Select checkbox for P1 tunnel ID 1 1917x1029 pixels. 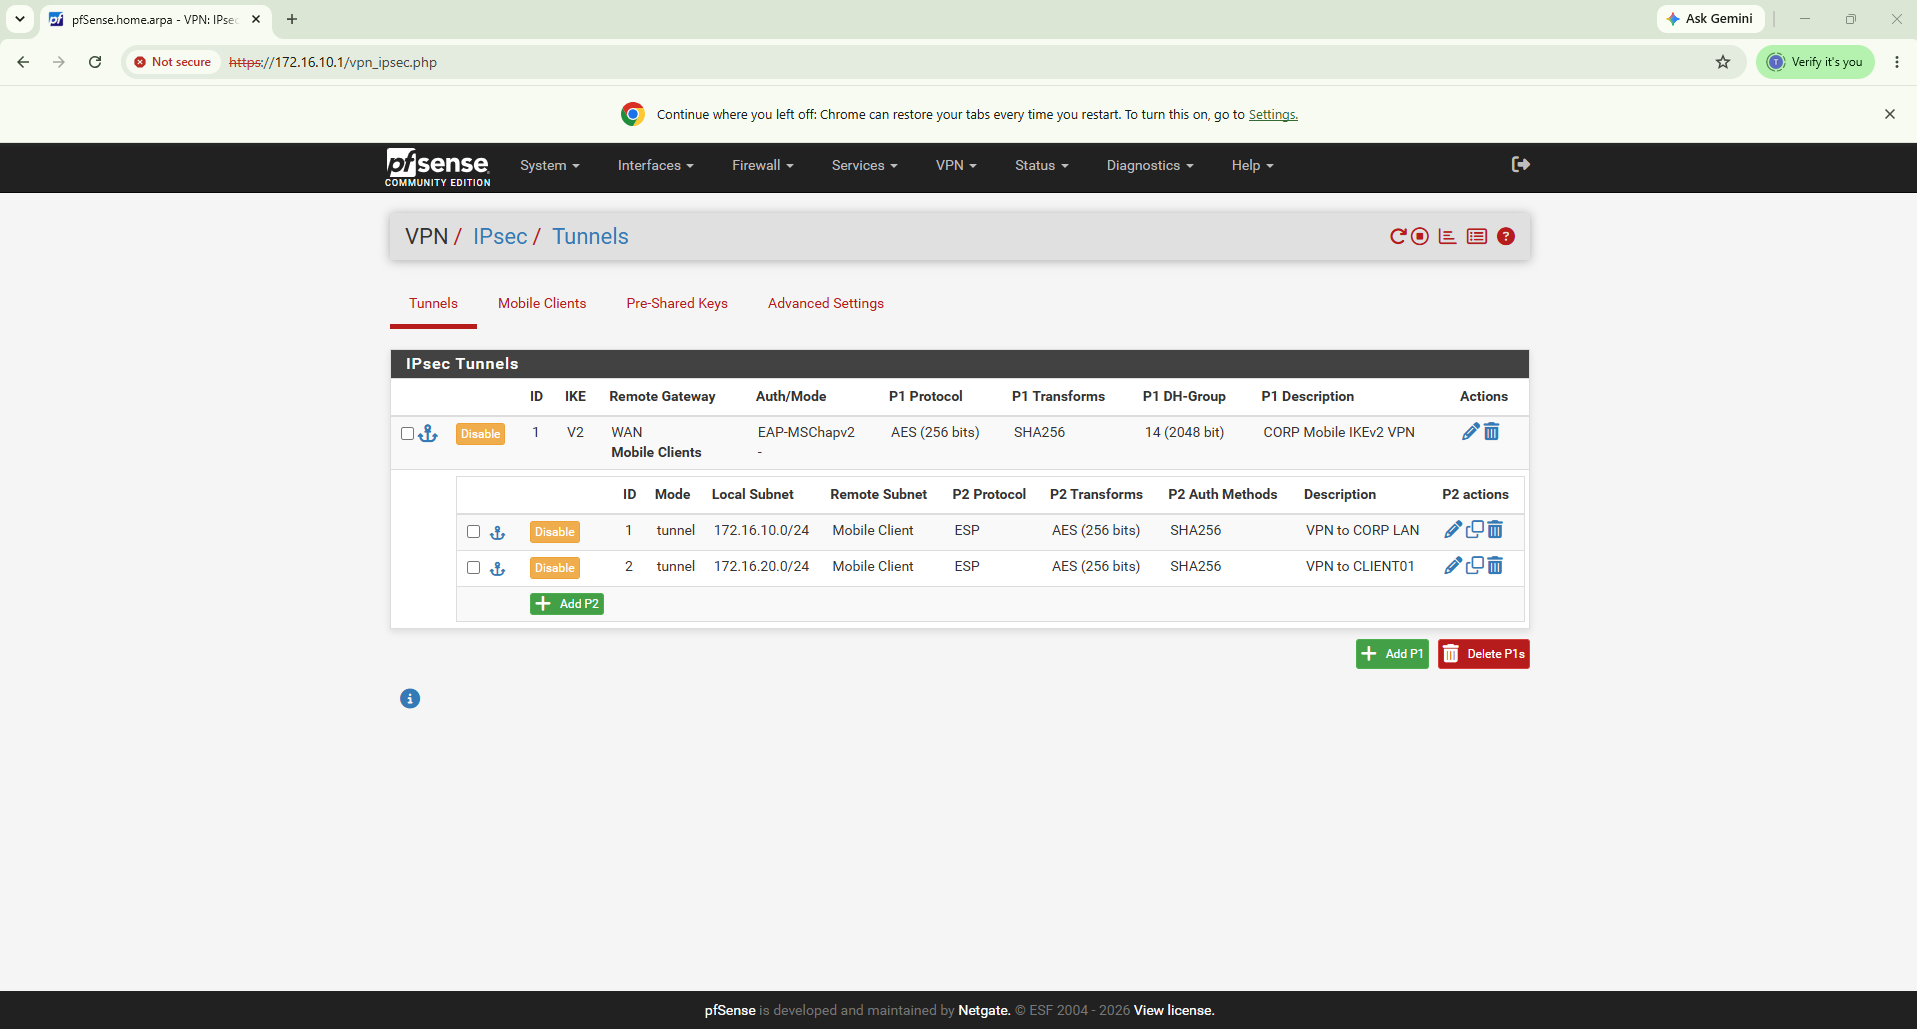(407, 434)
